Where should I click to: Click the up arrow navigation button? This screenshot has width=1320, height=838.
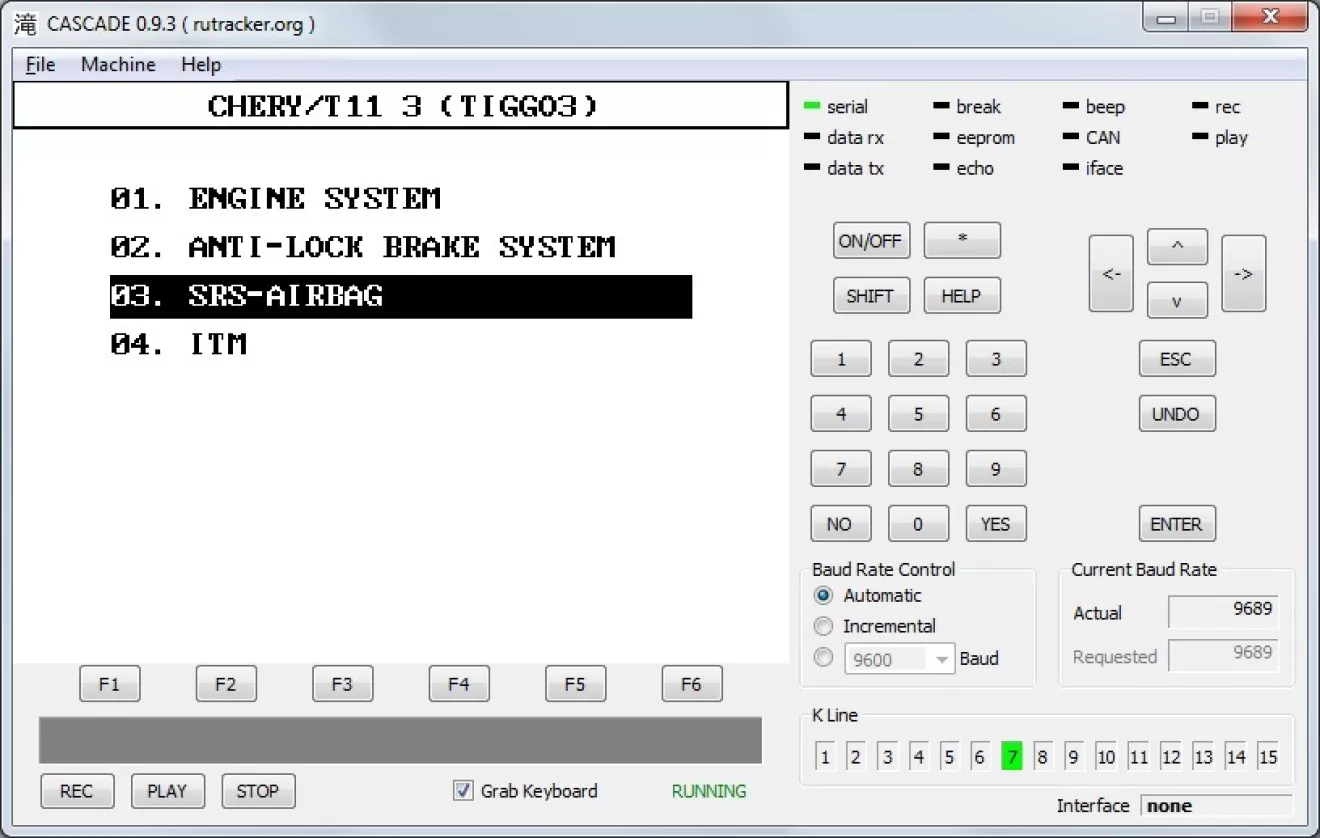[x=1177, y=246]
